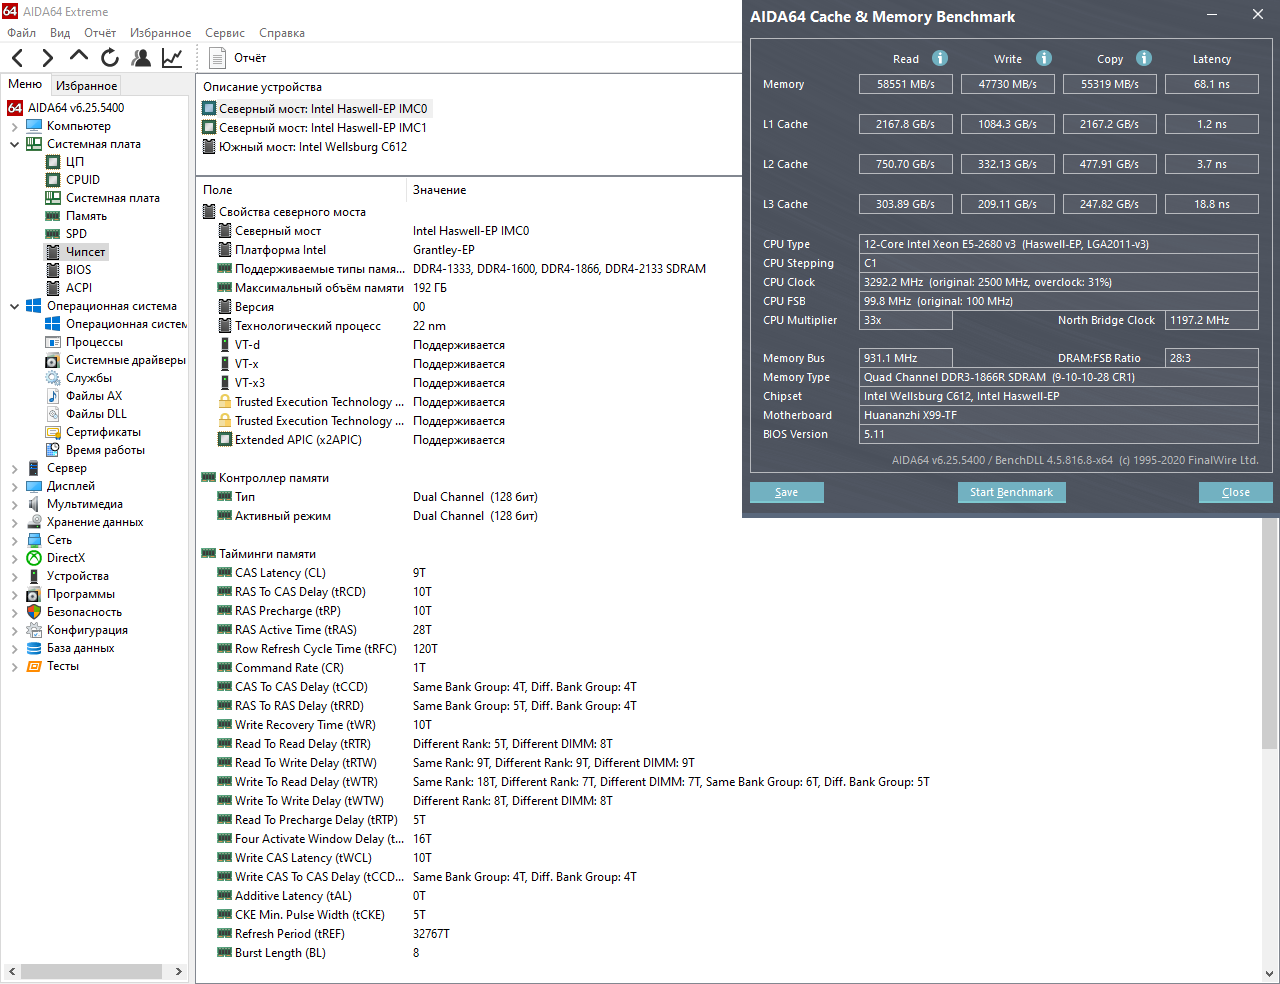Viewport: 1280px width, 984px height.
Task: Collapse the Системная плата tree node
Action: 14,144
